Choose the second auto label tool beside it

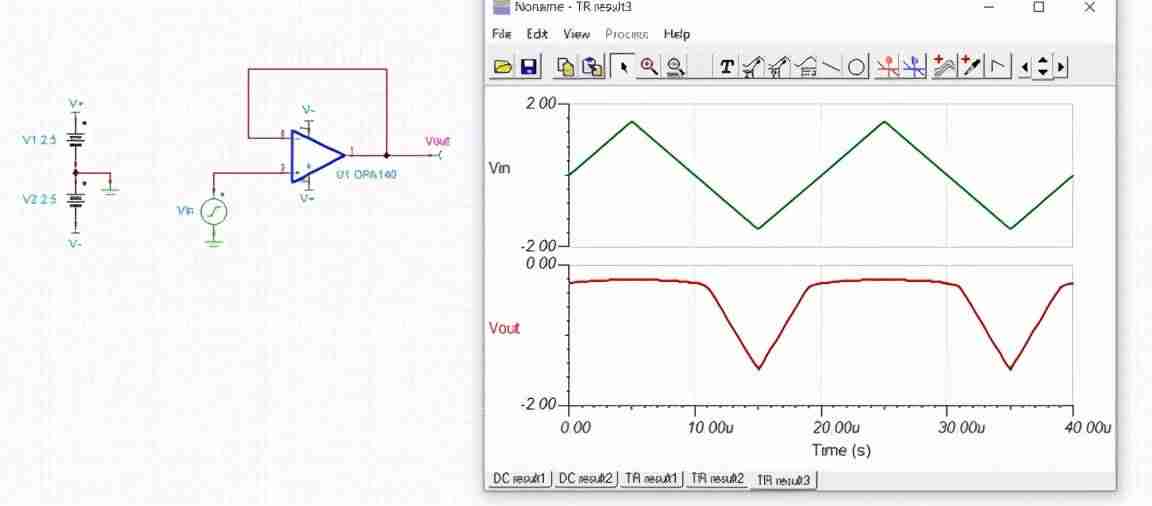tap(778, 67)
